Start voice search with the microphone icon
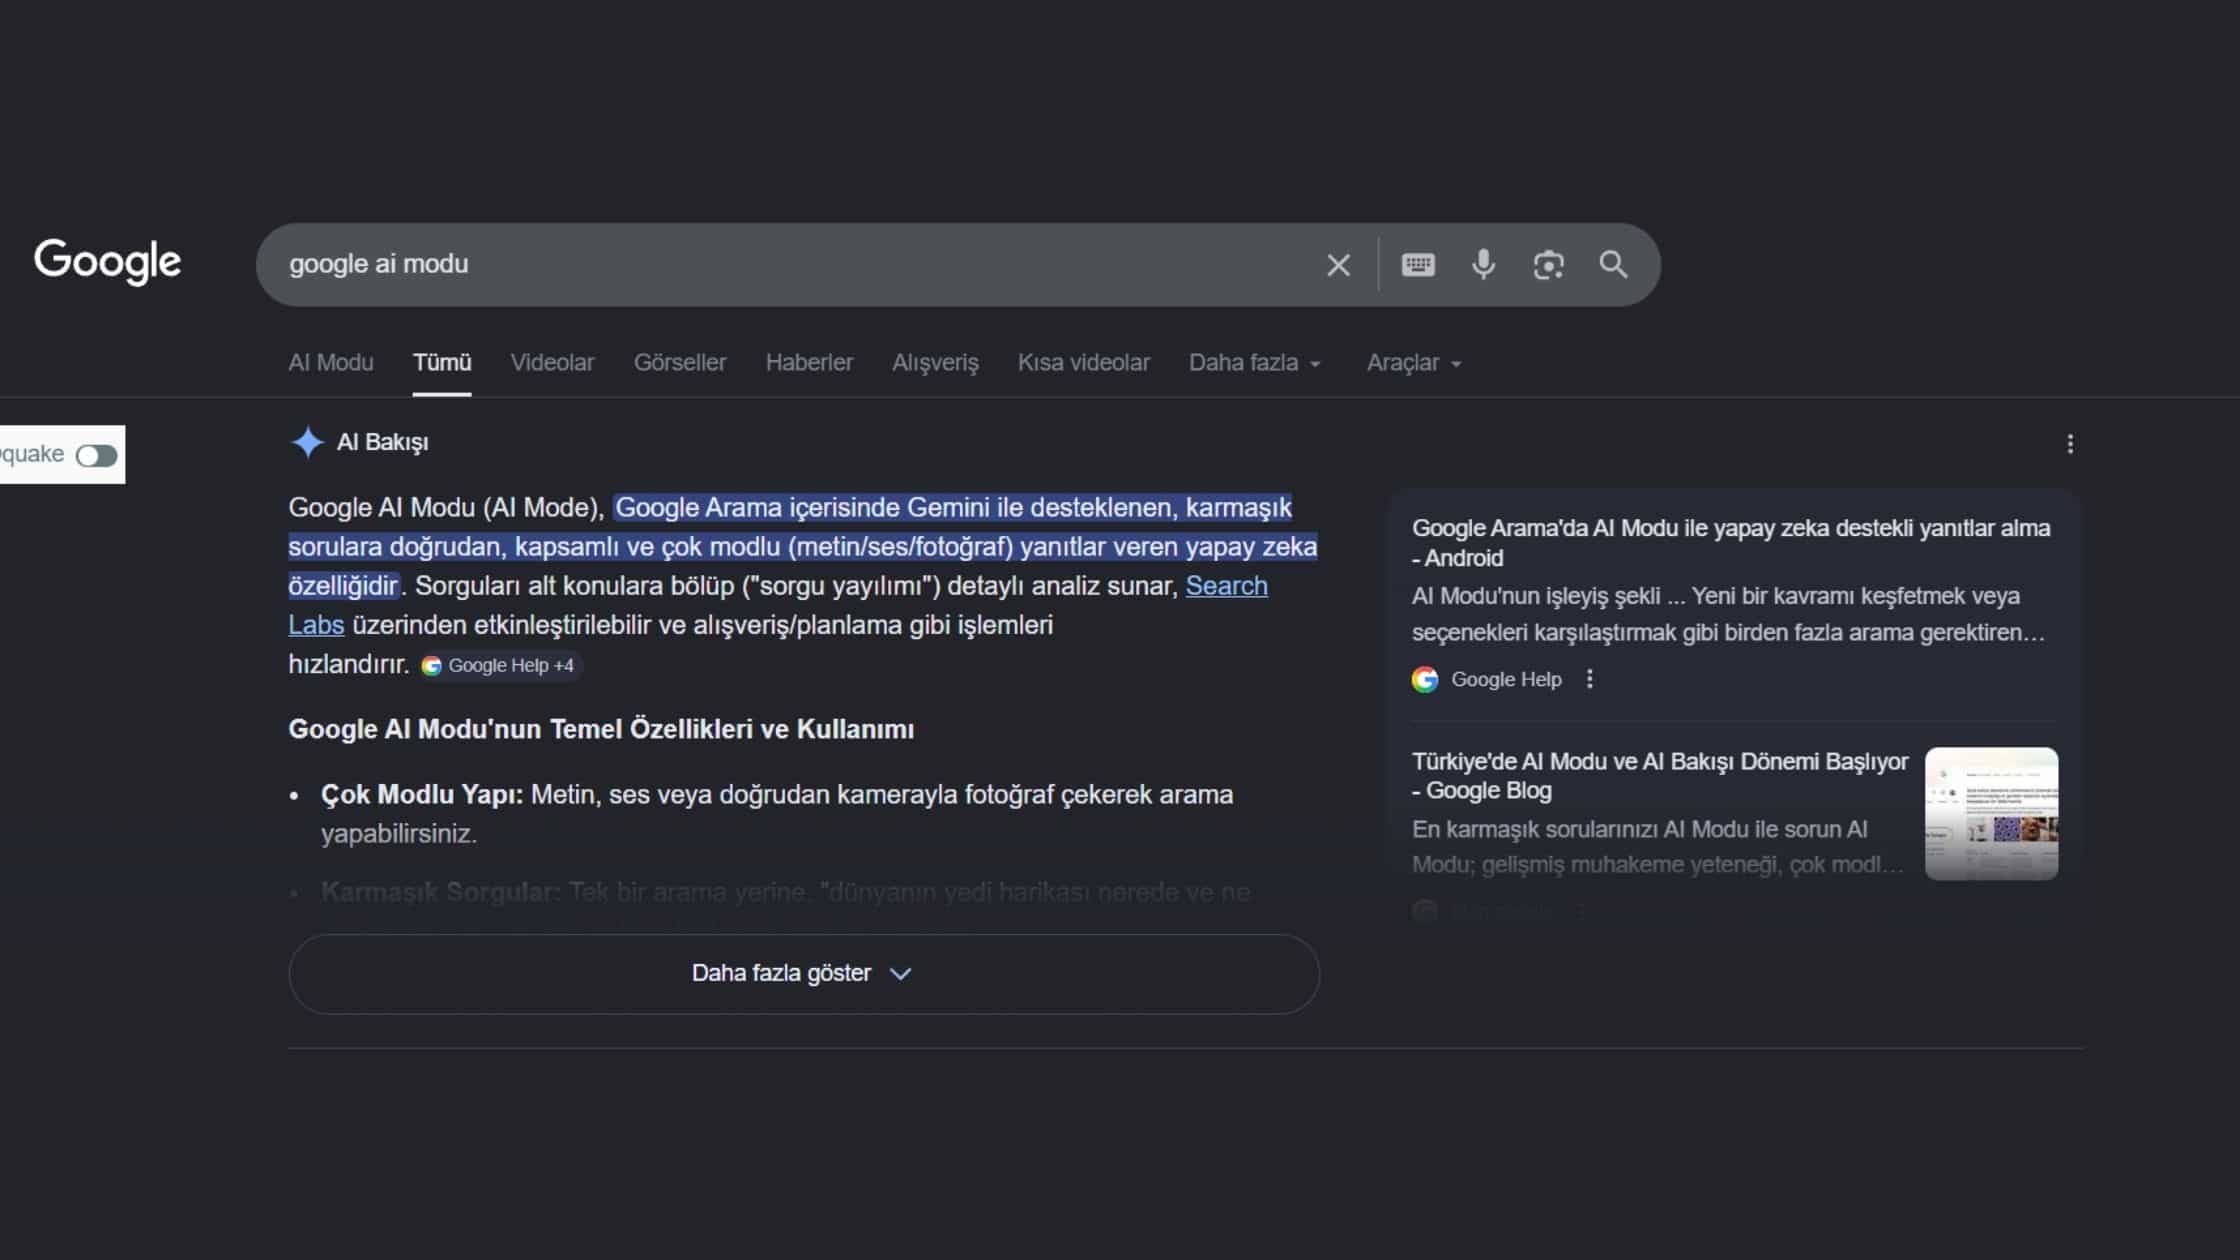 coord(1483,264)
